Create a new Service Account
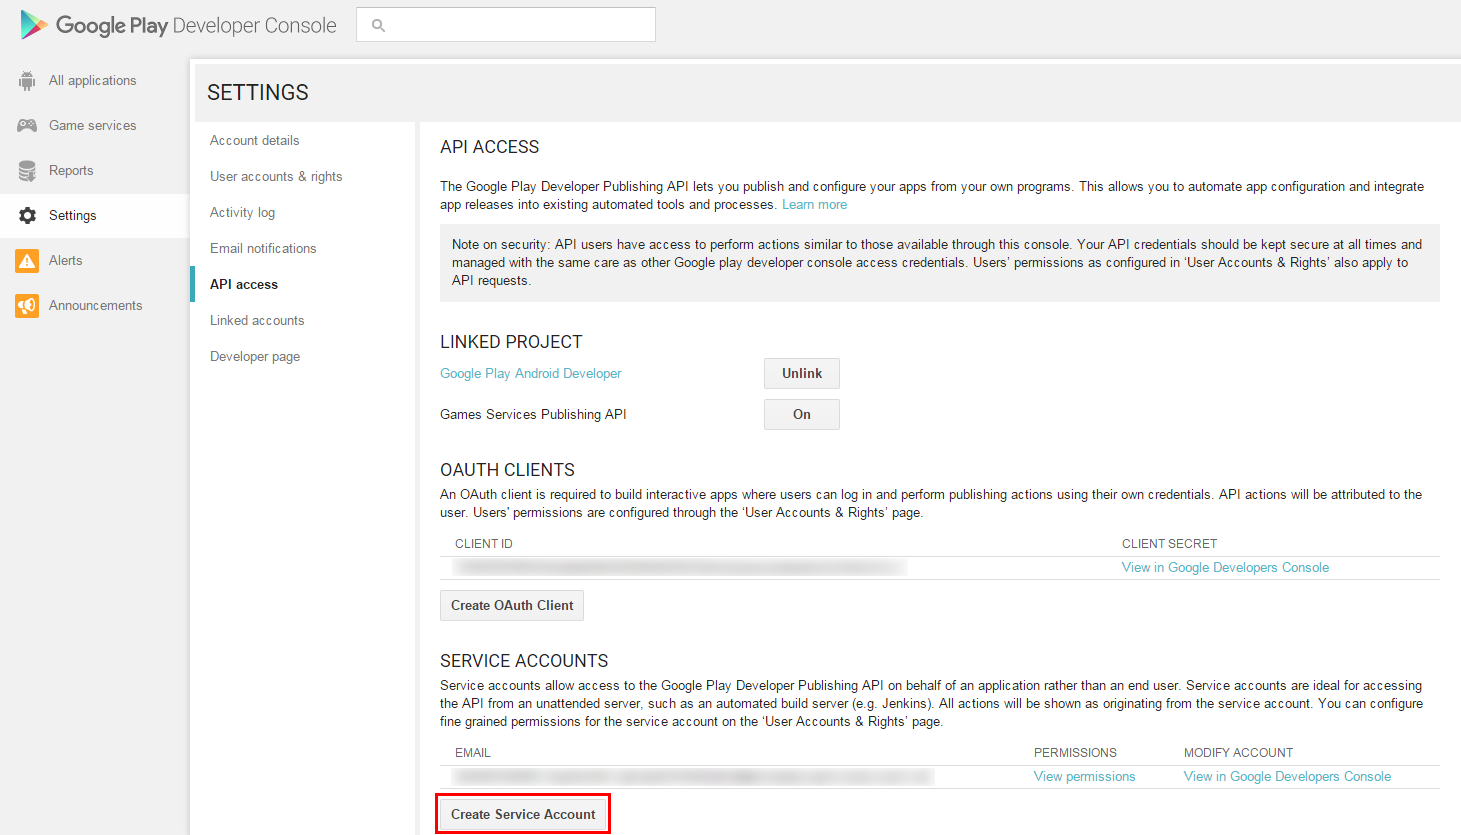The image size is (1461, 835). coord(522,813)
